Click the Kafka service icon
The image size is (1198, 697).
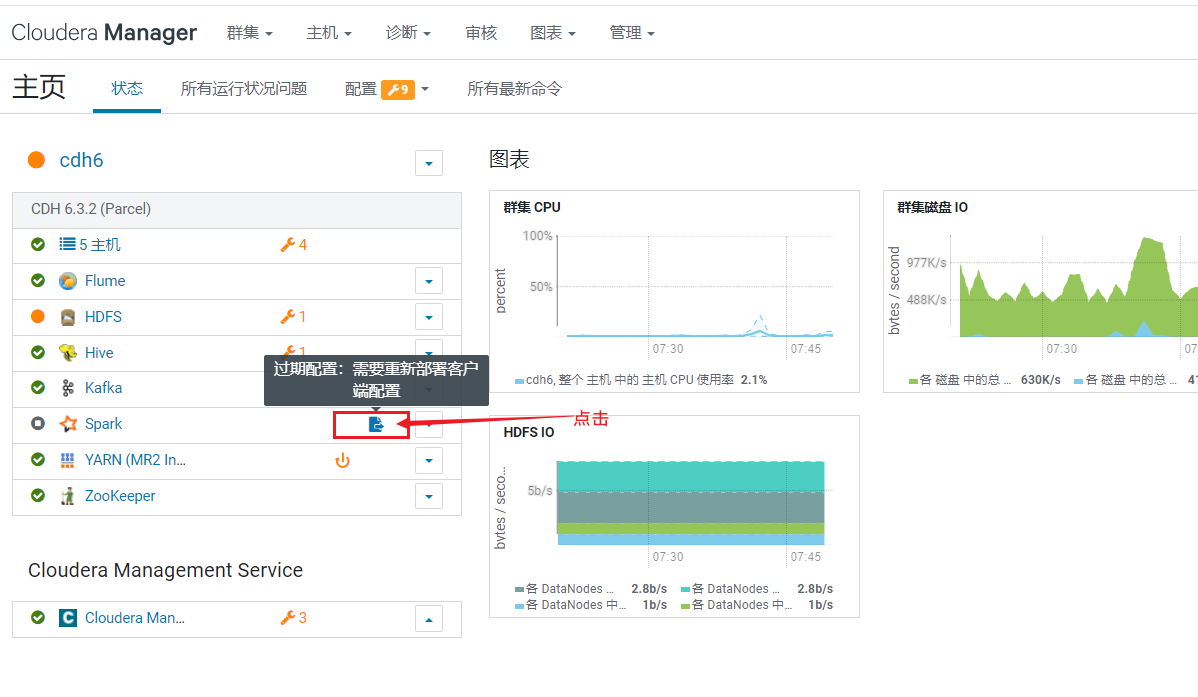pyautogui.click(x=68, y=388)
